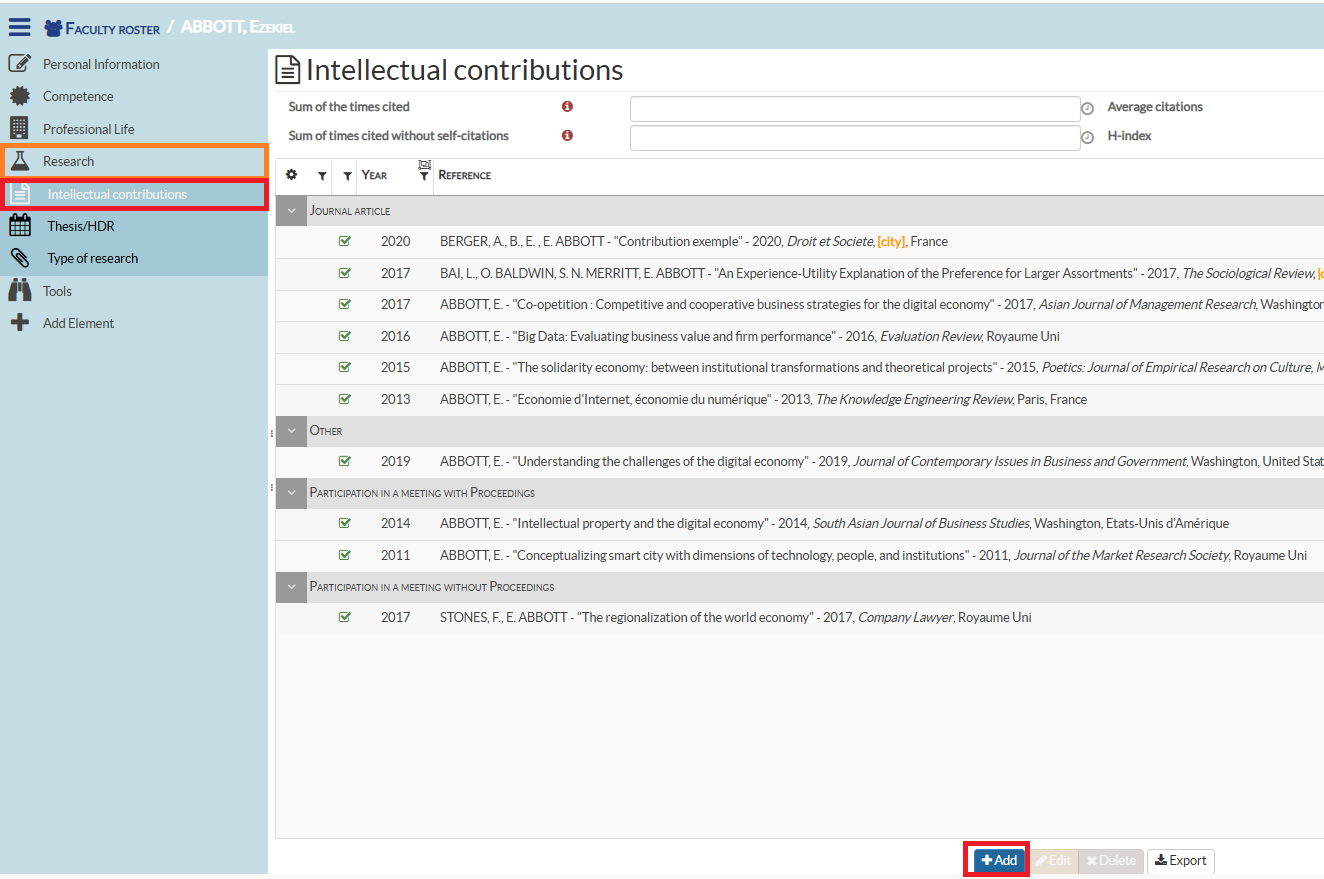Click the clock icon beside Average citations
The height and width of the screenshot is (879, 1324).
coord(1087,108)
